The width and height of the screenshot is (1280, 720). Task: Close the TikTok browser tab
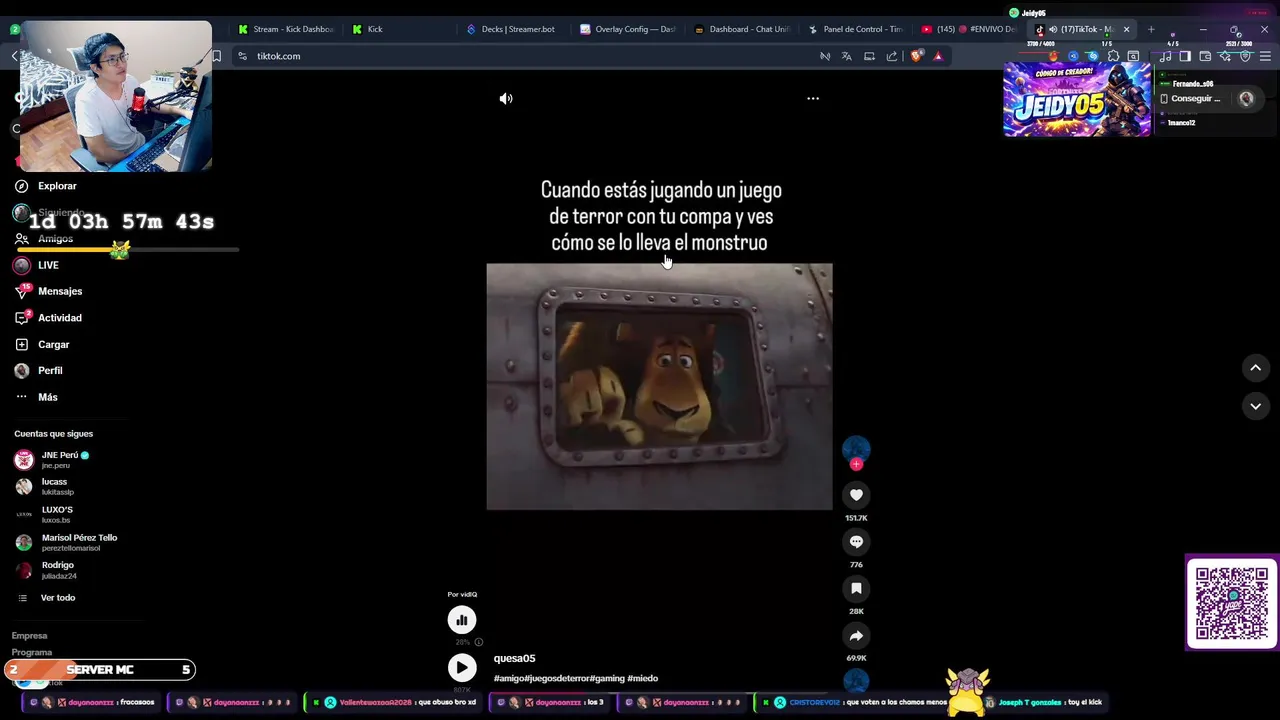point(1126,29)
